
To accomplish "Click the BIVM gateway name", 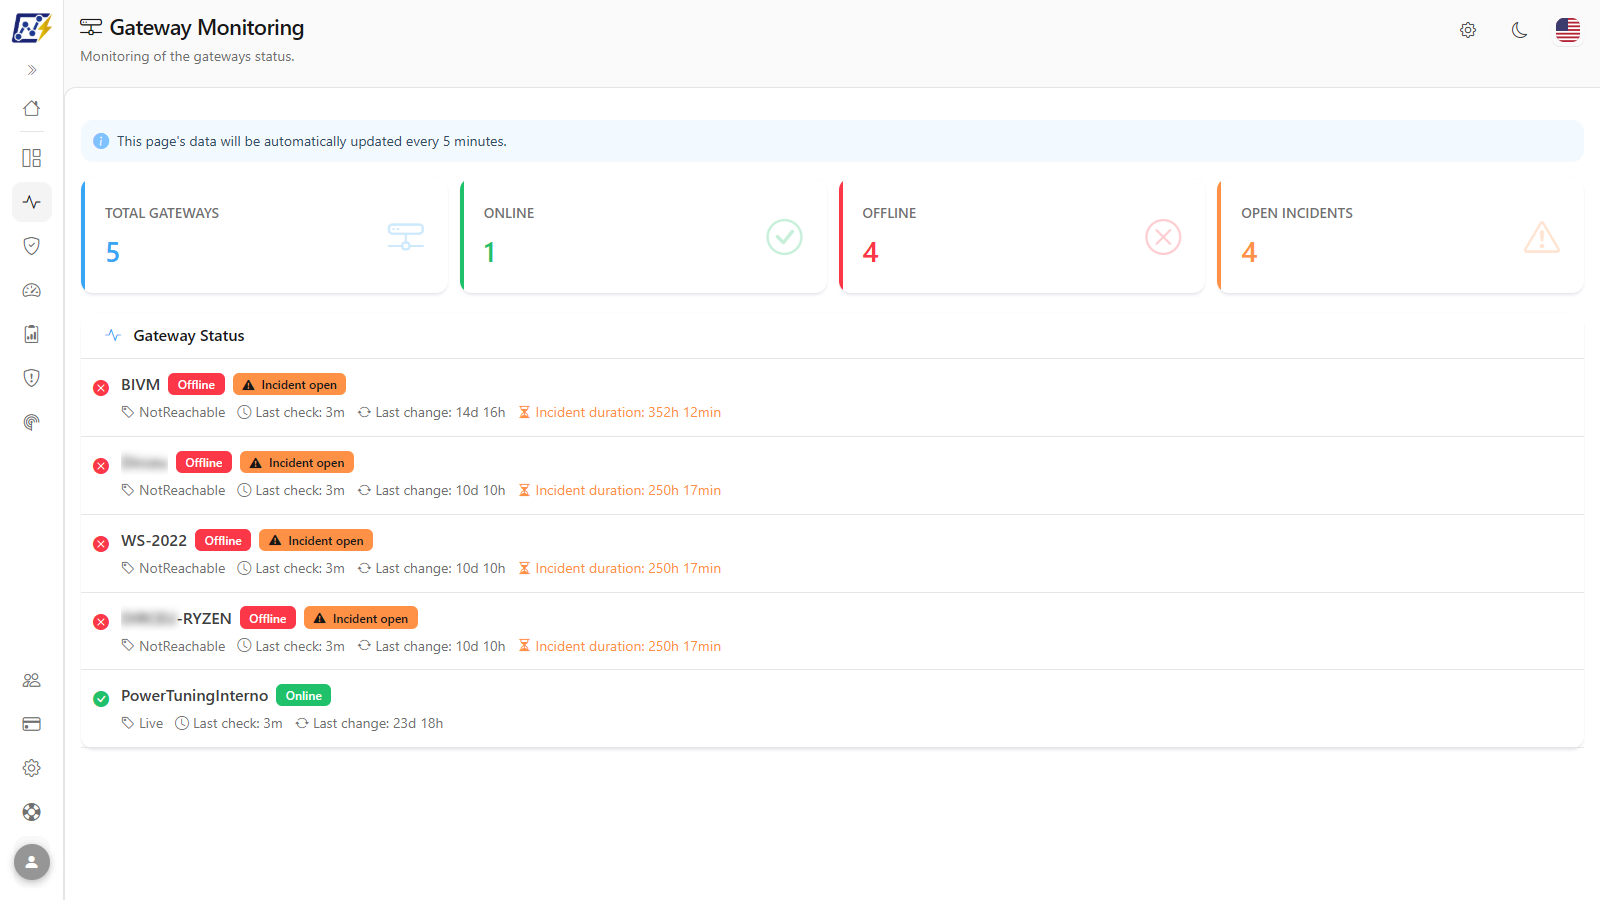I will pyautogui.click(x=140, y=385).
